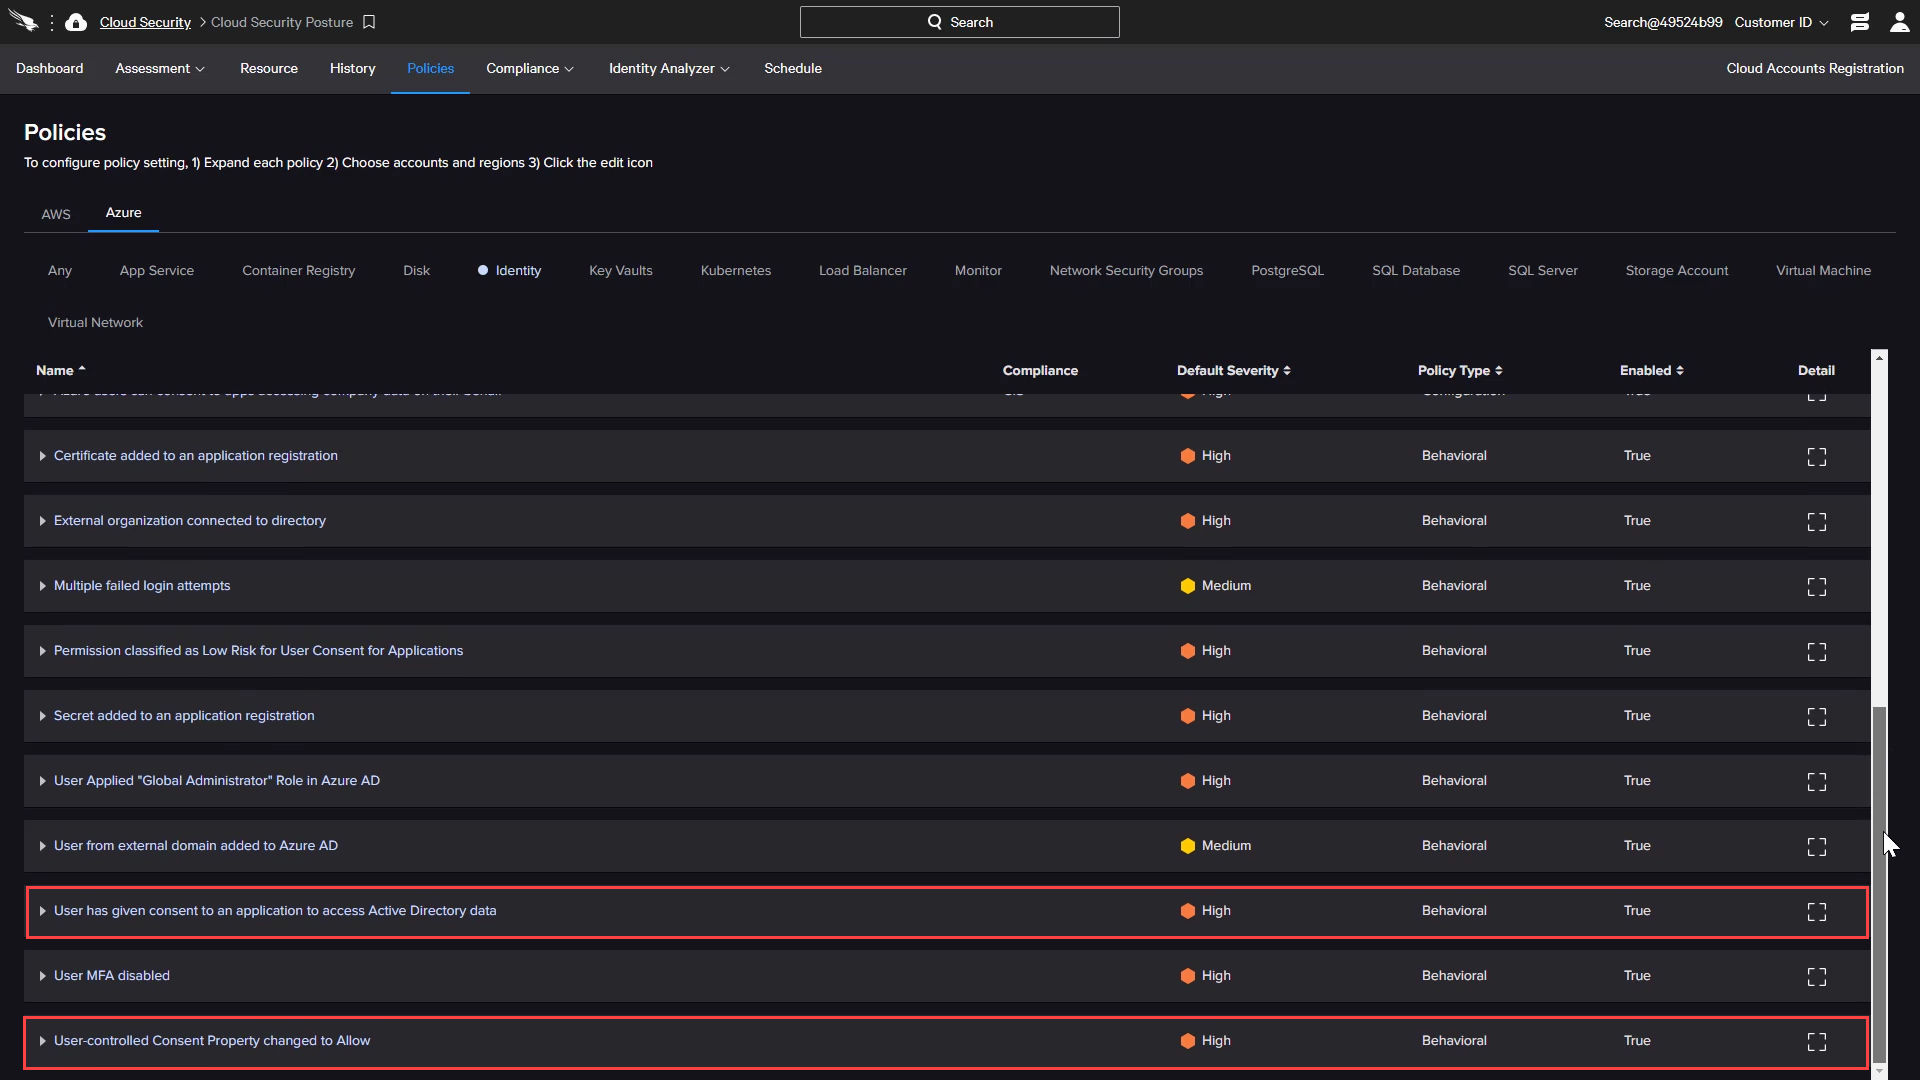Open the user profile icon

1899,22
